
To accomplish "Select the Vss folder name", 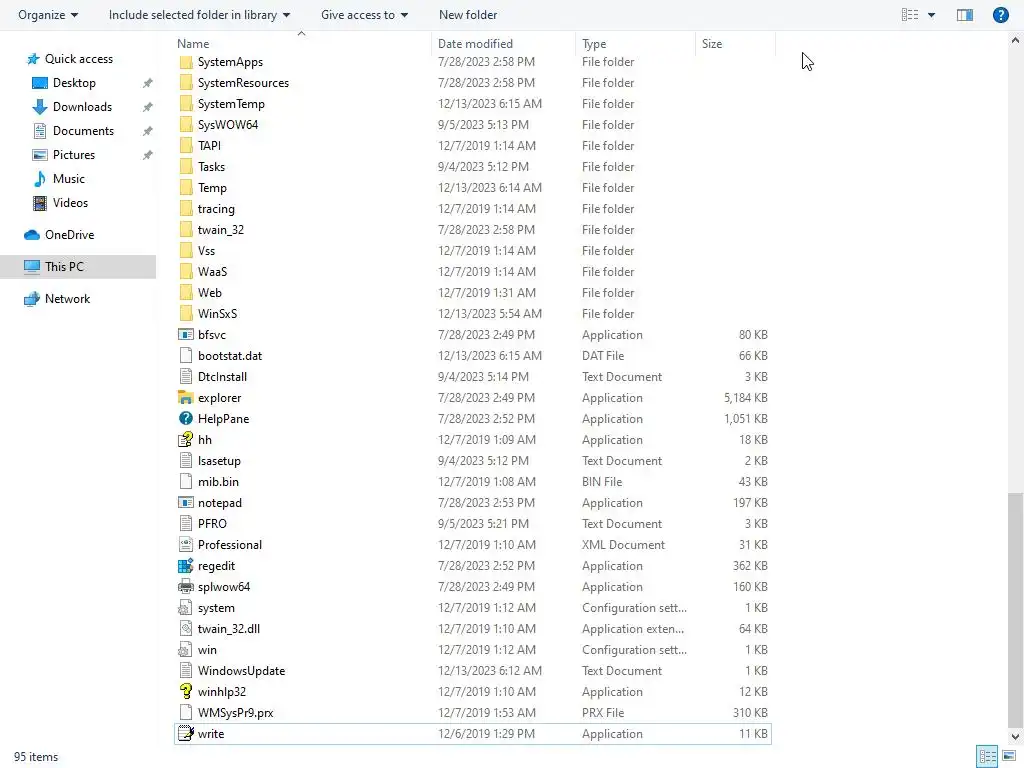I will (206, 251).
